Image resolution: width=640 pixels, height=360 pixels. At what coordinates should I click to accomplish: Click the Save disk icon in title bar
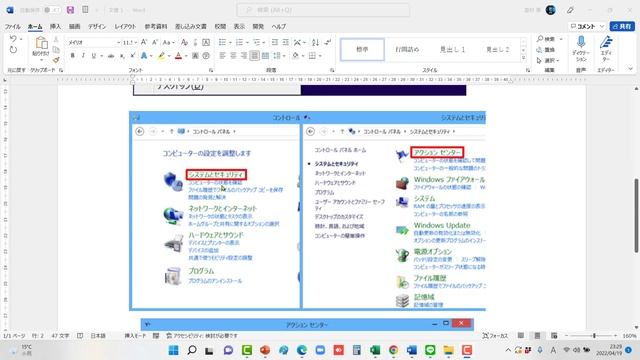click(70, 10)
